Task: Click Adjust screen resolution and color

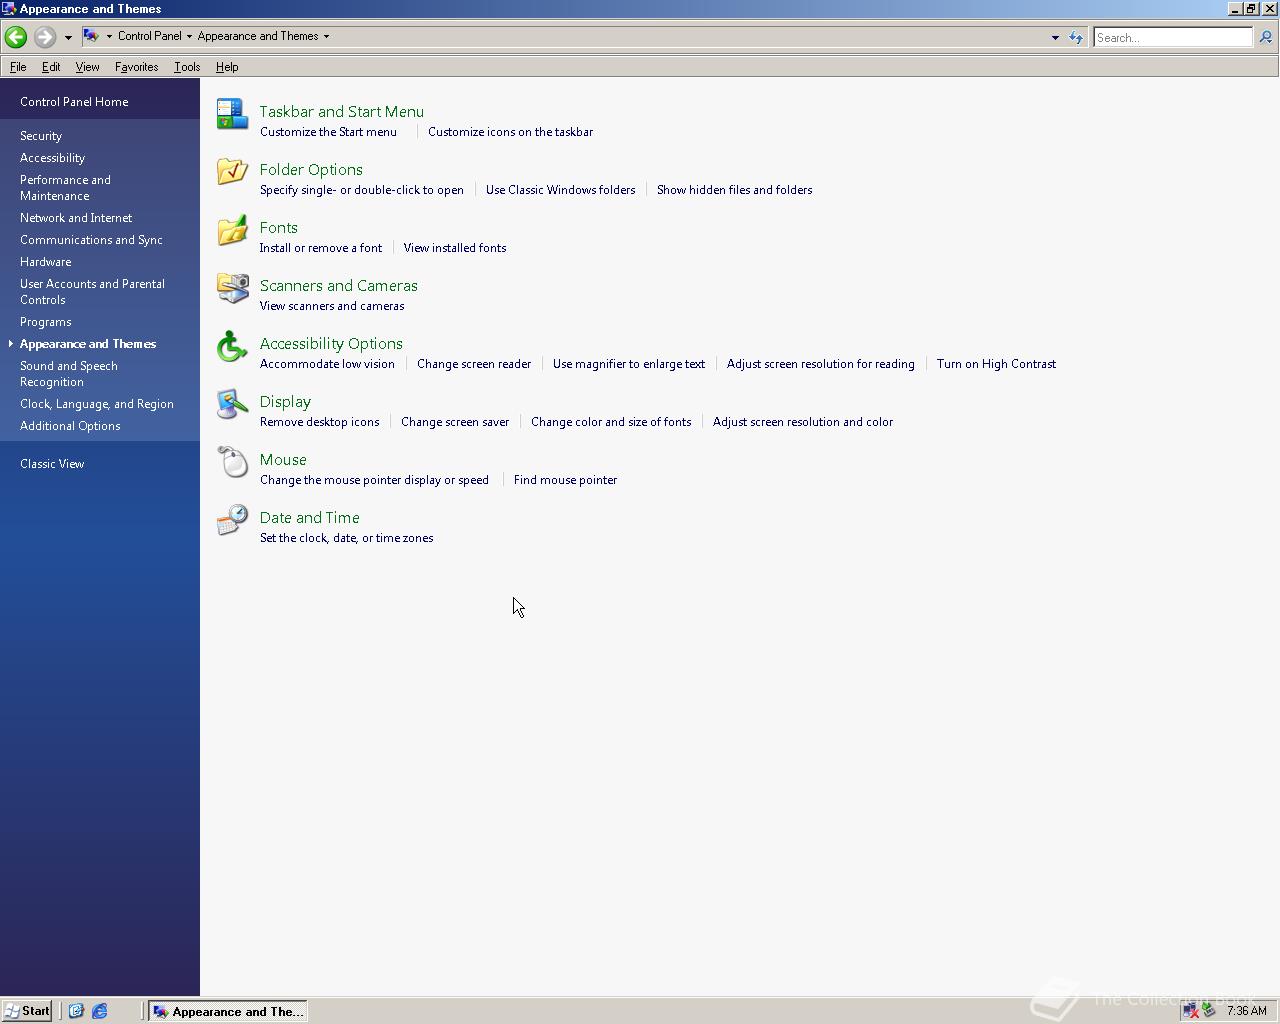Action: point(803,422)
